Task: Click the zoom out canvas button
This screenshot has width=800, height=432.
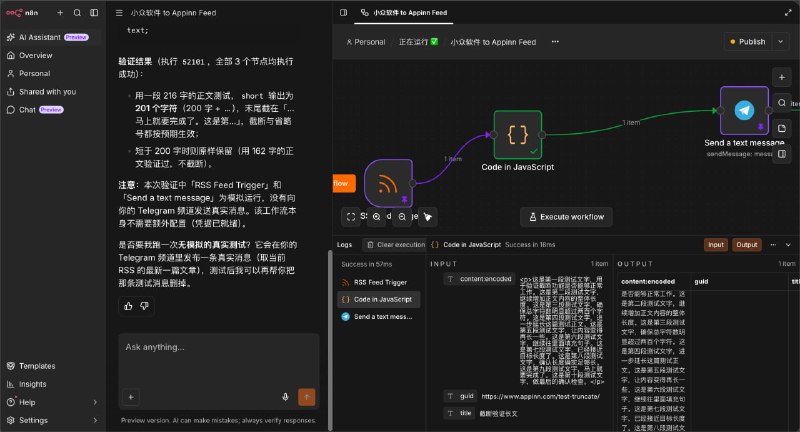Action: (402, 217)
